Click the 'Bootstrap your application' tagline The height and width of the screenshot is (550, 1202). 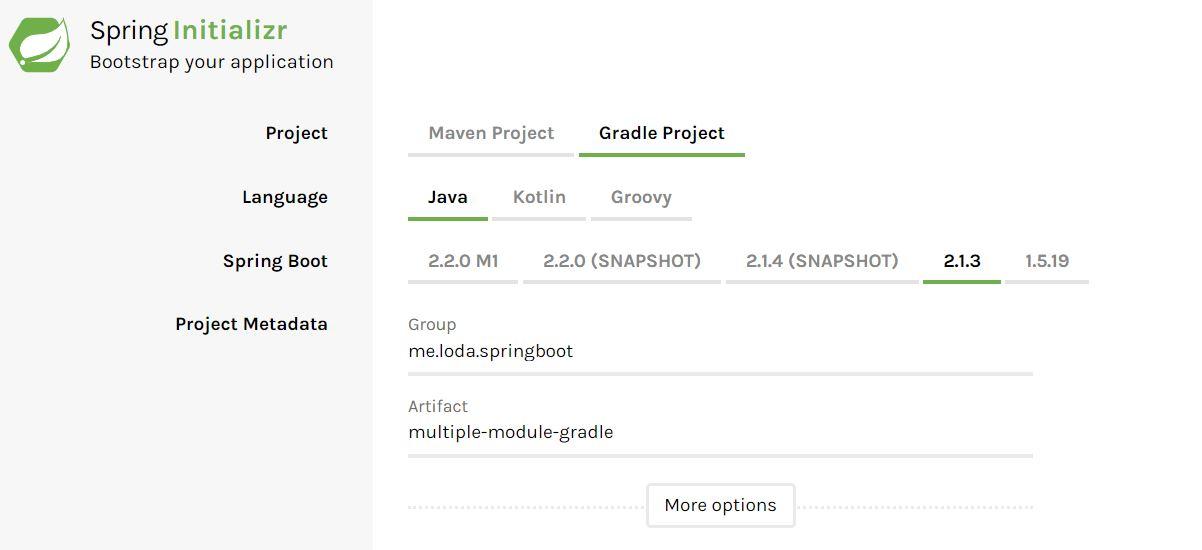[211, 62]
